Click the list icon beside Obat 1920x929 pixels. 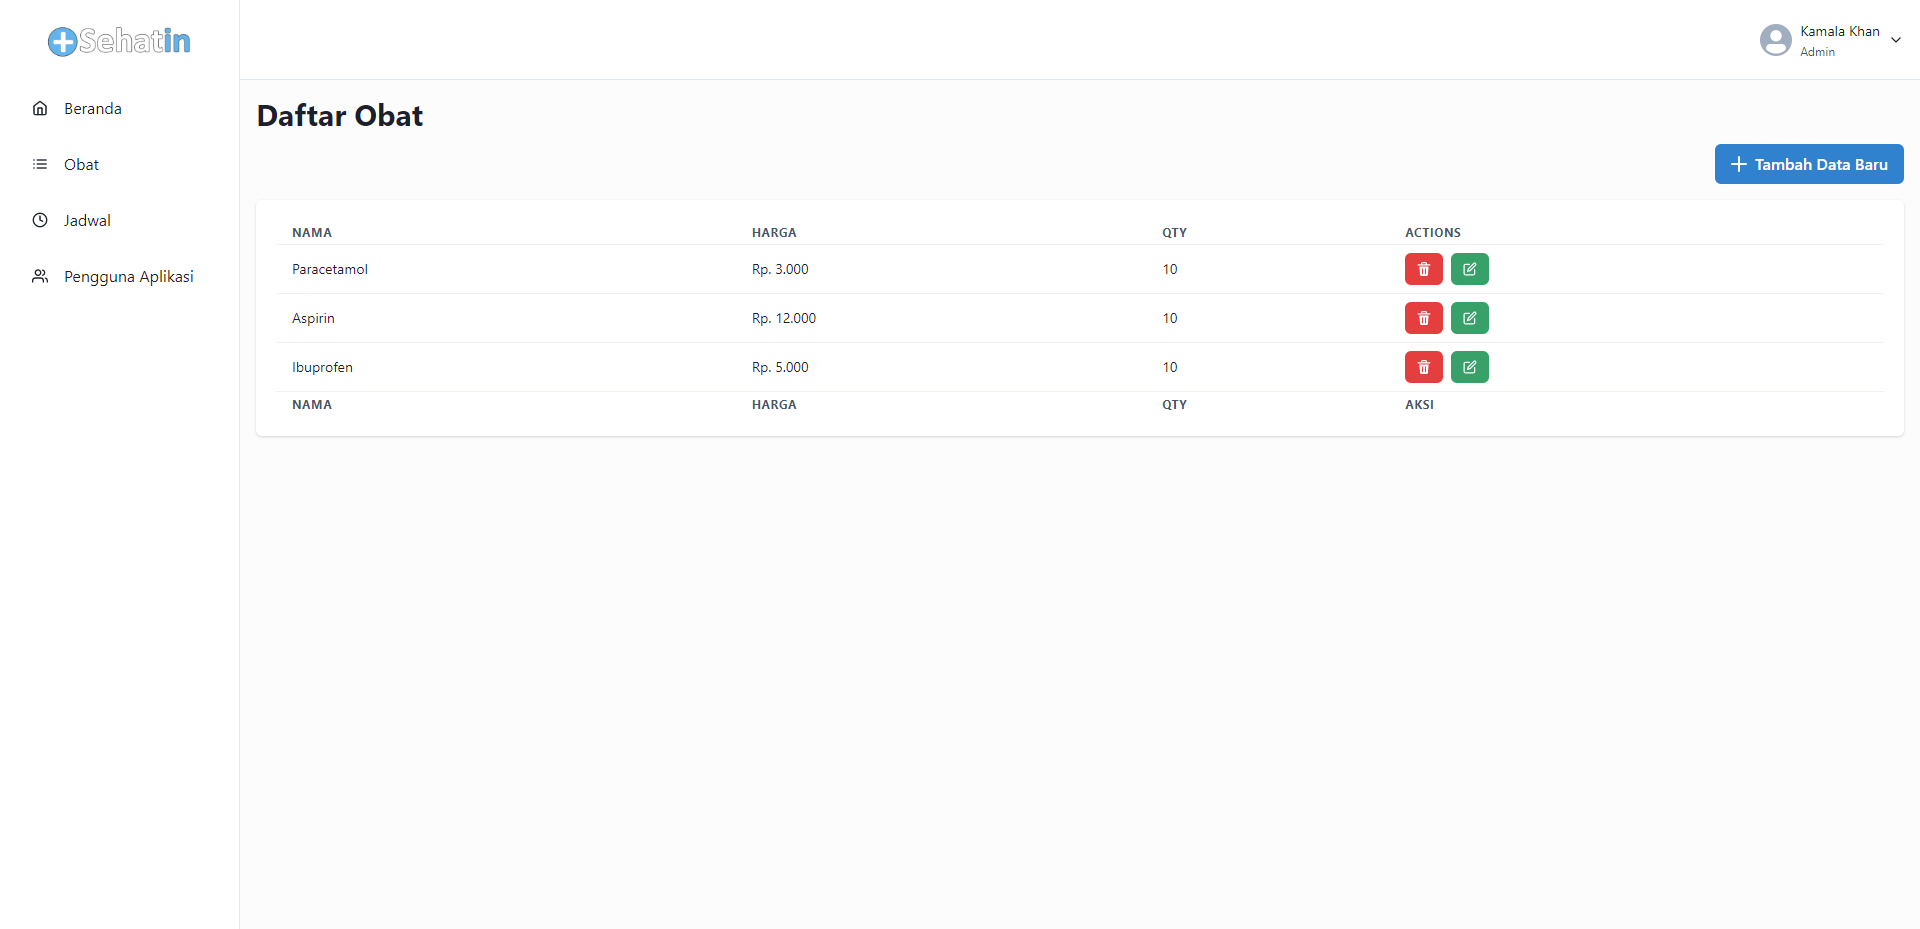coord(40,164)
